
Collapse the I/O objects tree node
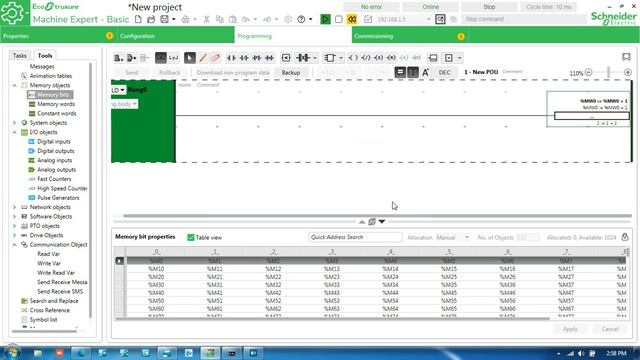point(14,132)
